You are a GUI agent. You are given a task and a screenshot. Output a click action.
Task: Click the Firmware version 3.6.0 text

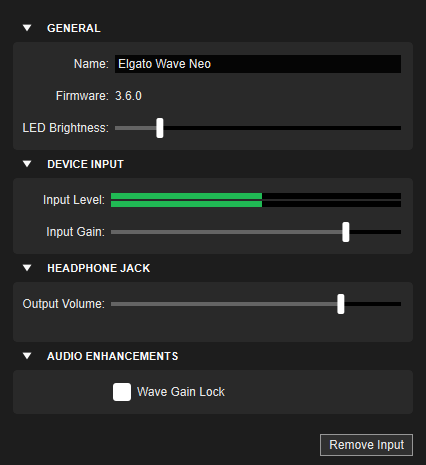pyautogui.click(x=128, y=96)
